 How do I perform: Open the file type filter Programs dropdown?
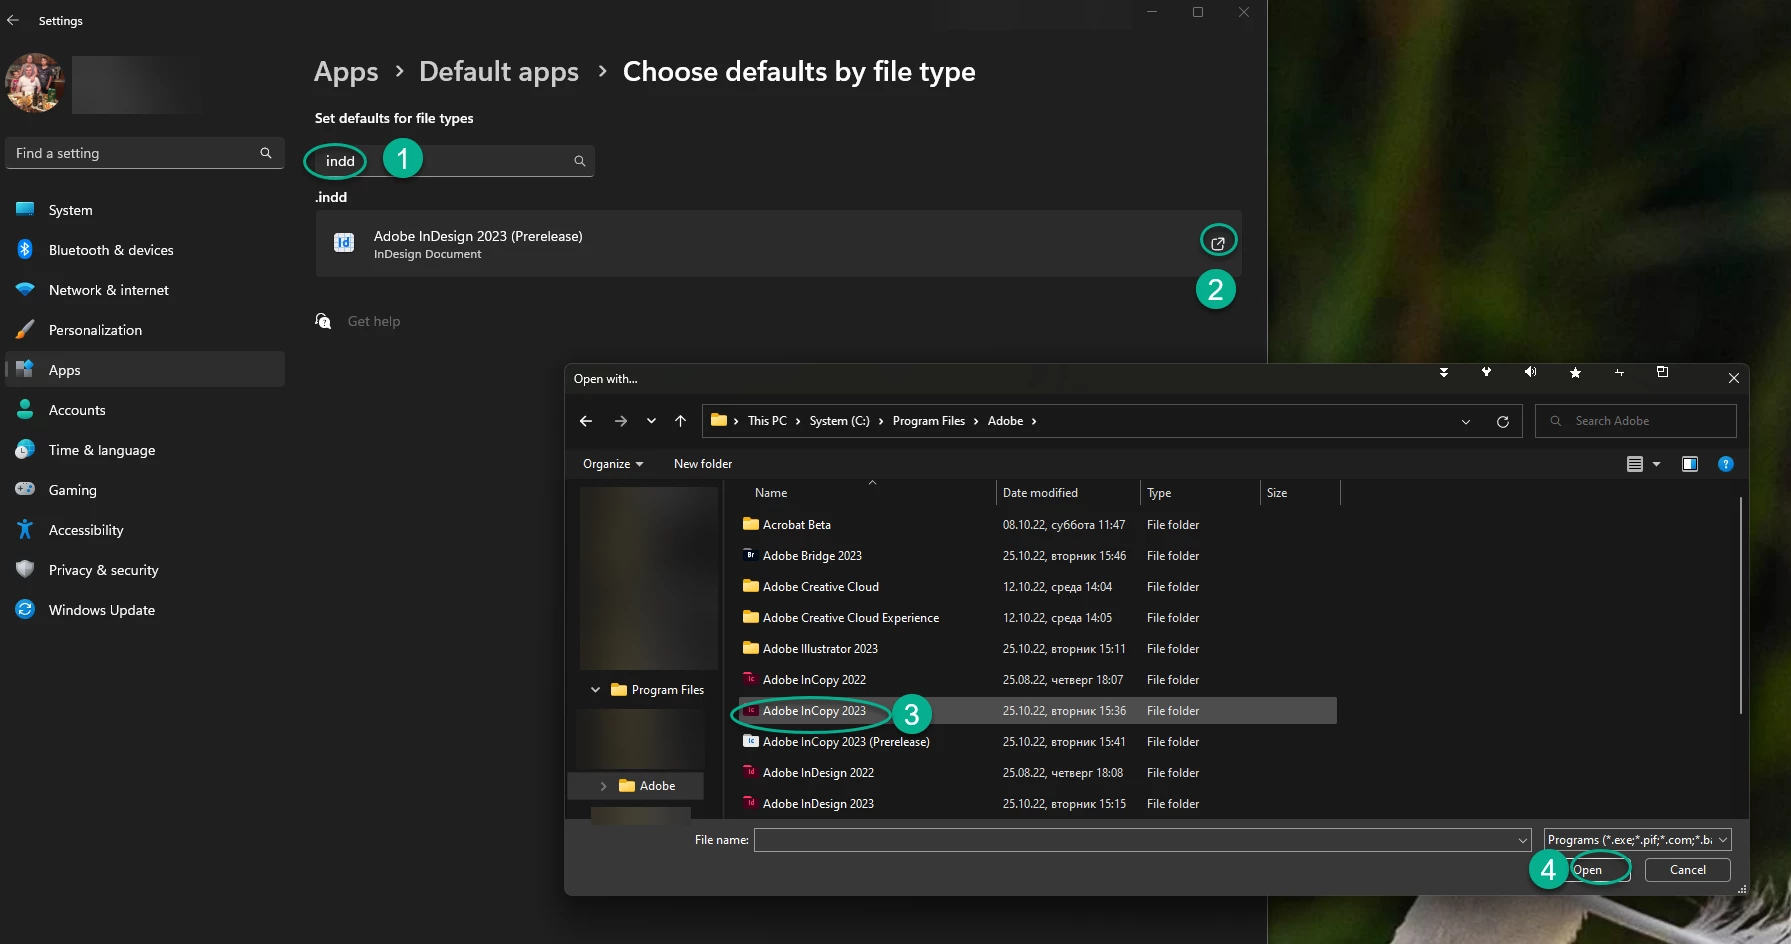pos(1637,840)
